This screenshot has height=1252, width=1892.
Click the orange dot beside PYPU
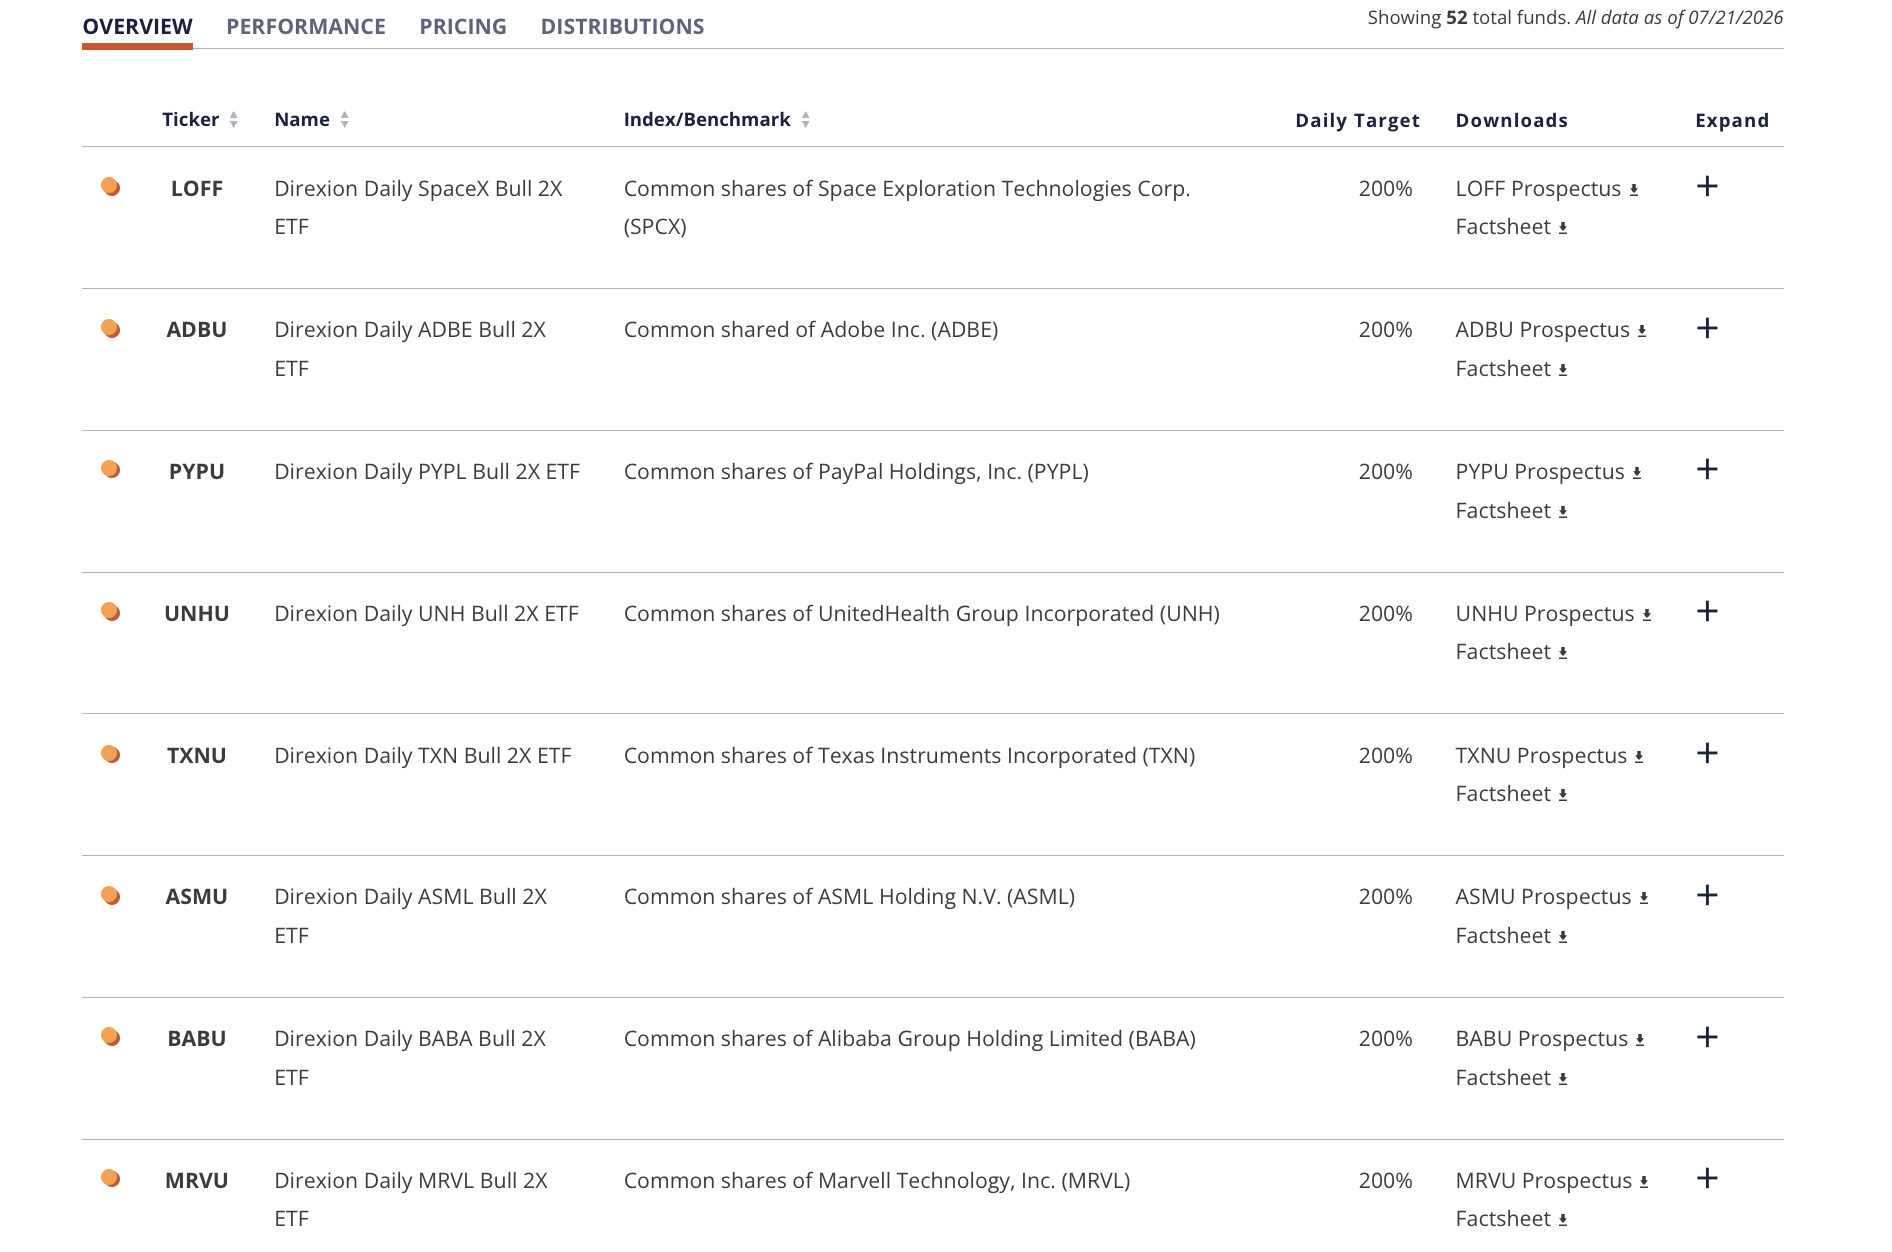click(x=111, y=470)
